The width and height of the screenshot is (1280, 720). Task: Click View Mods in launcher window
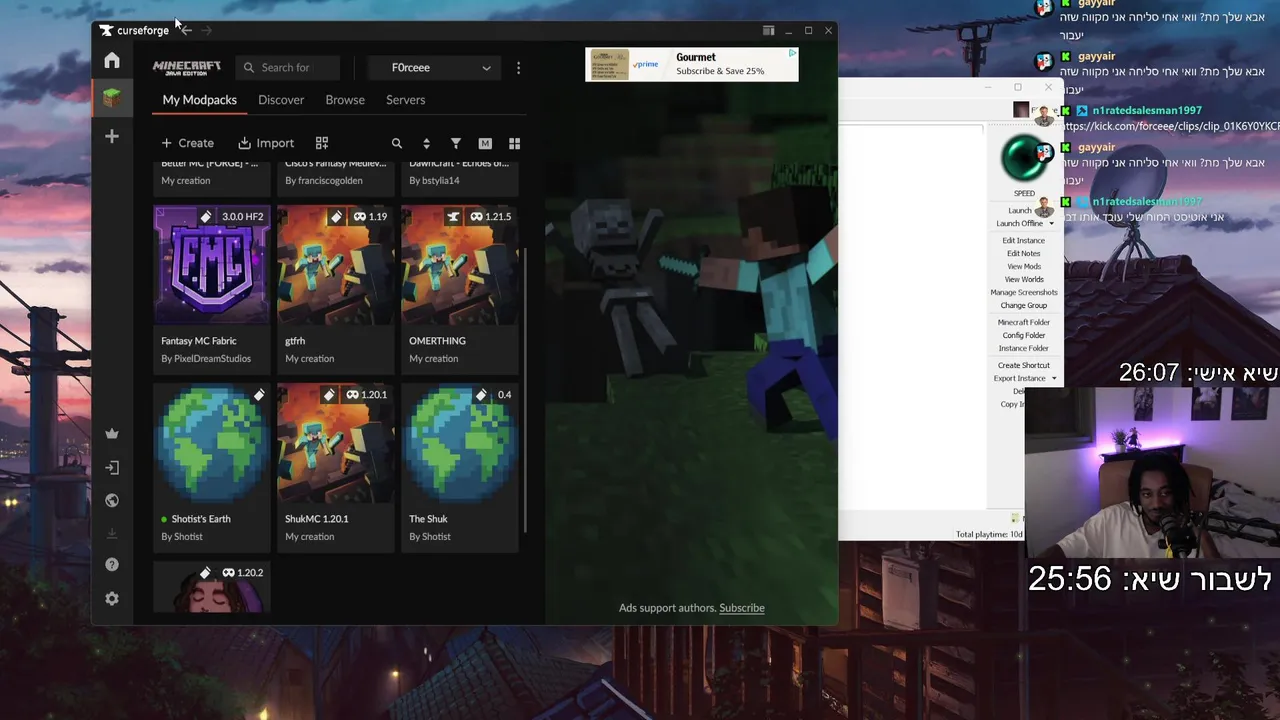click(x=1024, y=266)
